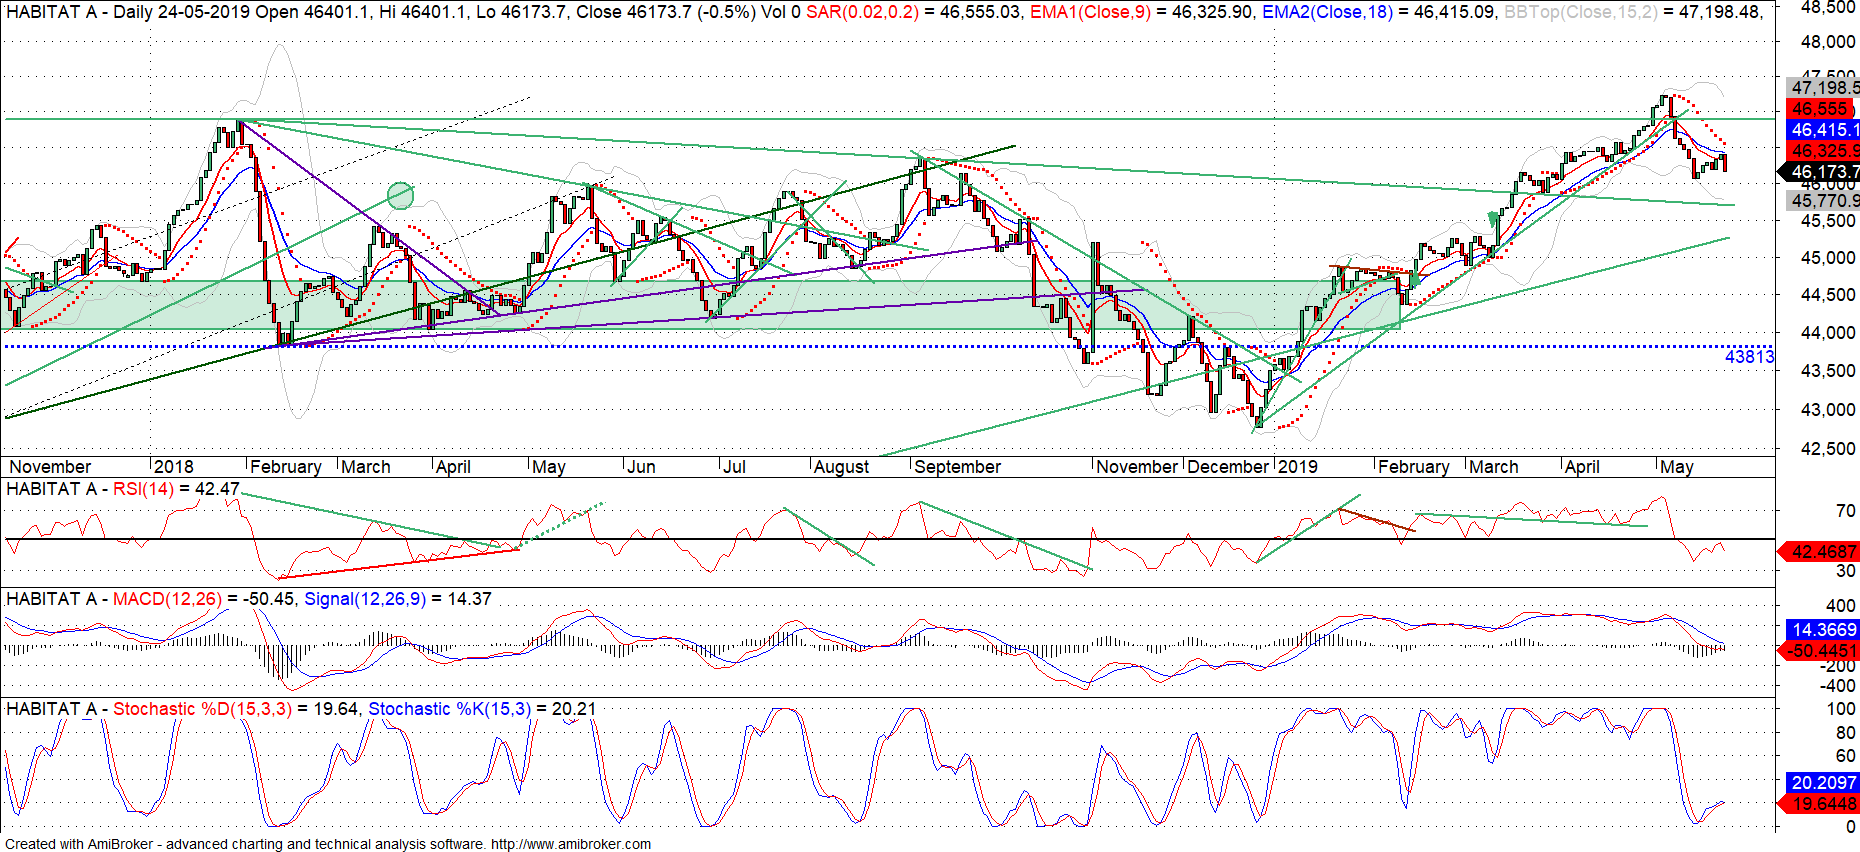Click the MACD -400 axis label

(x=1837, y=686)
